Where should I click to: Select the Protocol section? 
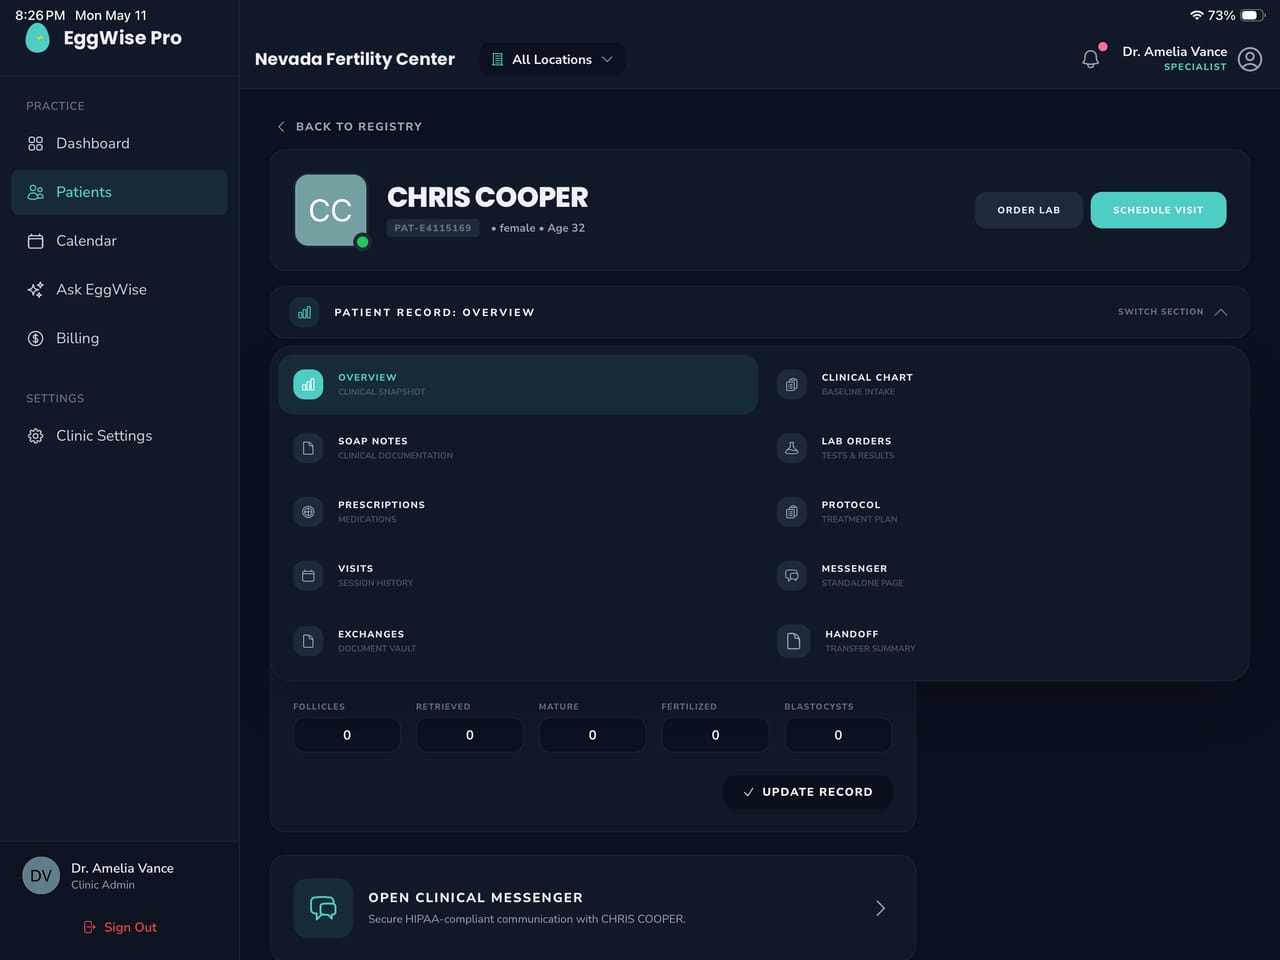pos(1001,512)
